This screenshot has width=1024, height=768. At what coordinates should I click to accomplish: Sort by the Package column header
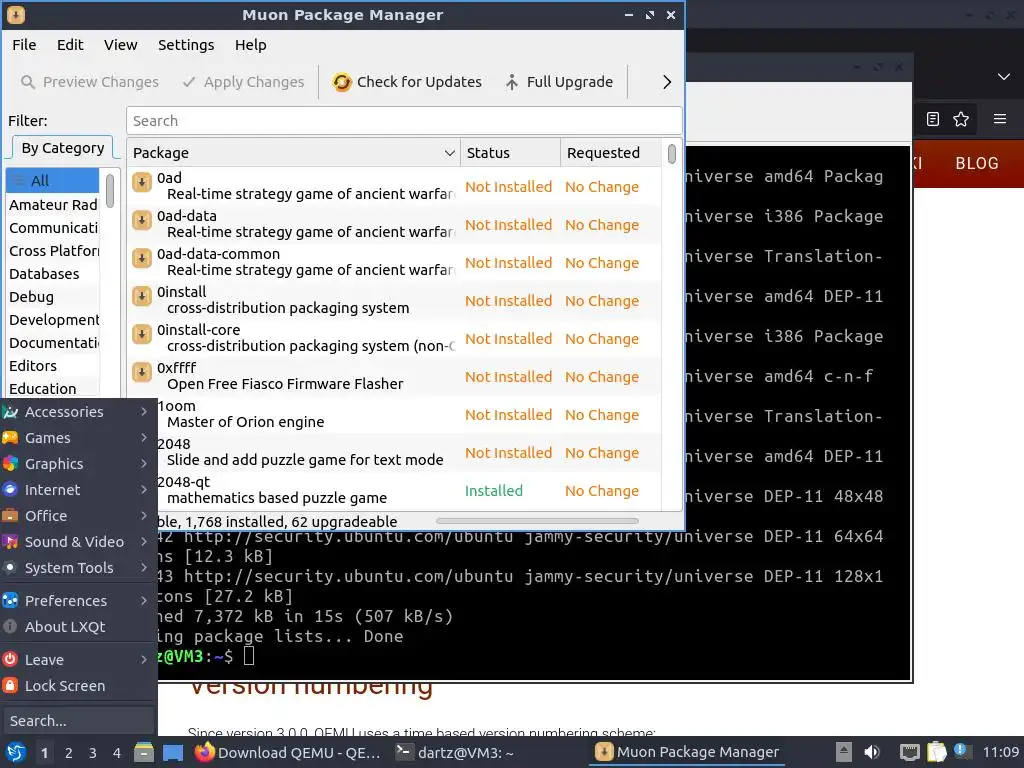click(x=293, y=153)
